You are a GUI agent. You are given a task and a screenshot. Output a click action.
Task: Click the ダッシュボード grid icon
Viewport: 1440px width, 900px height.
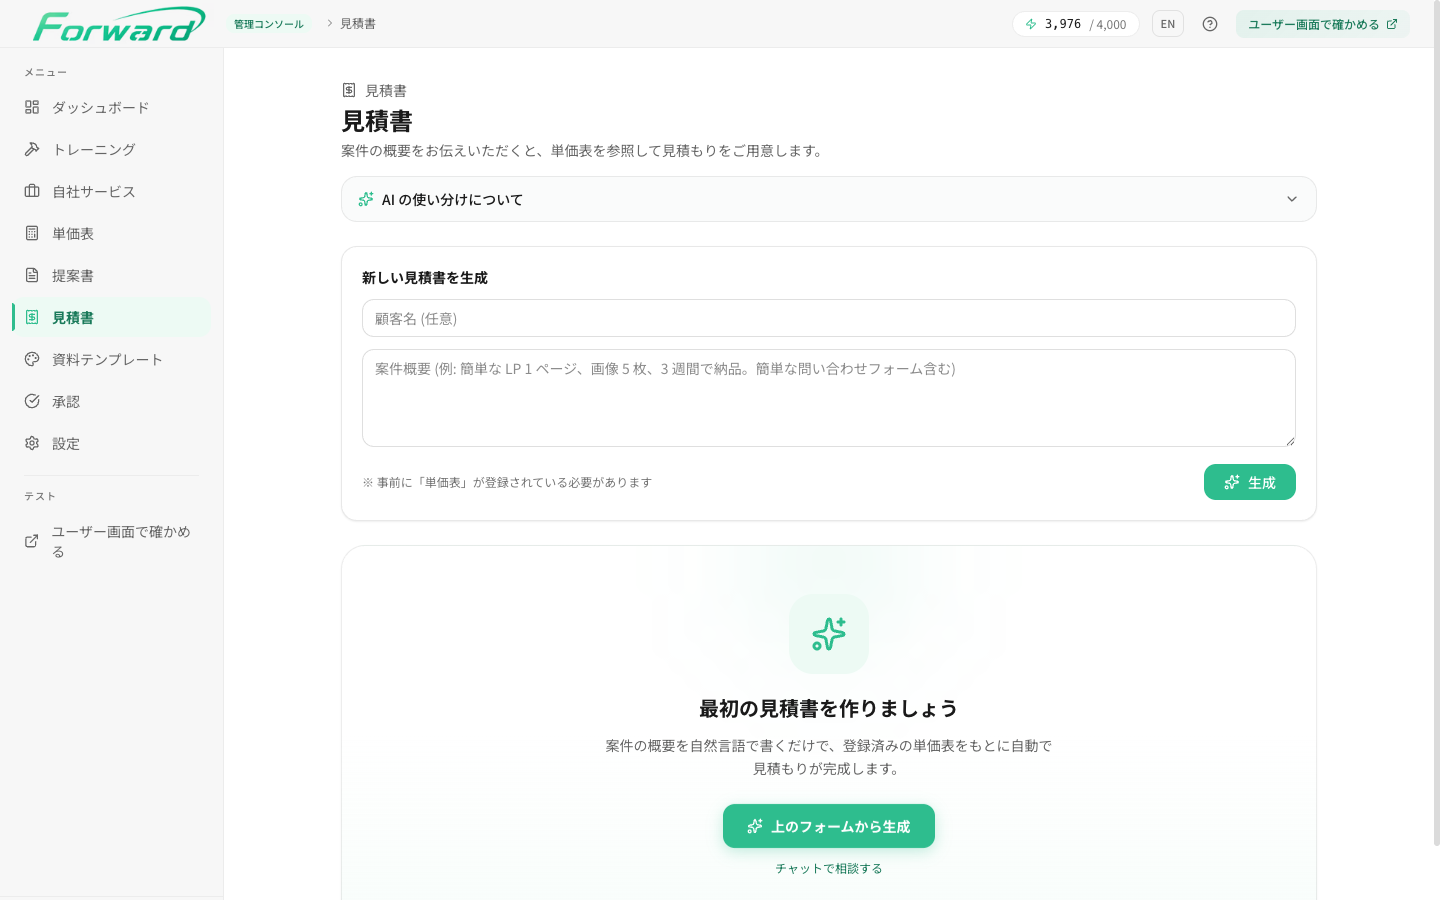(x=32, y=107)
